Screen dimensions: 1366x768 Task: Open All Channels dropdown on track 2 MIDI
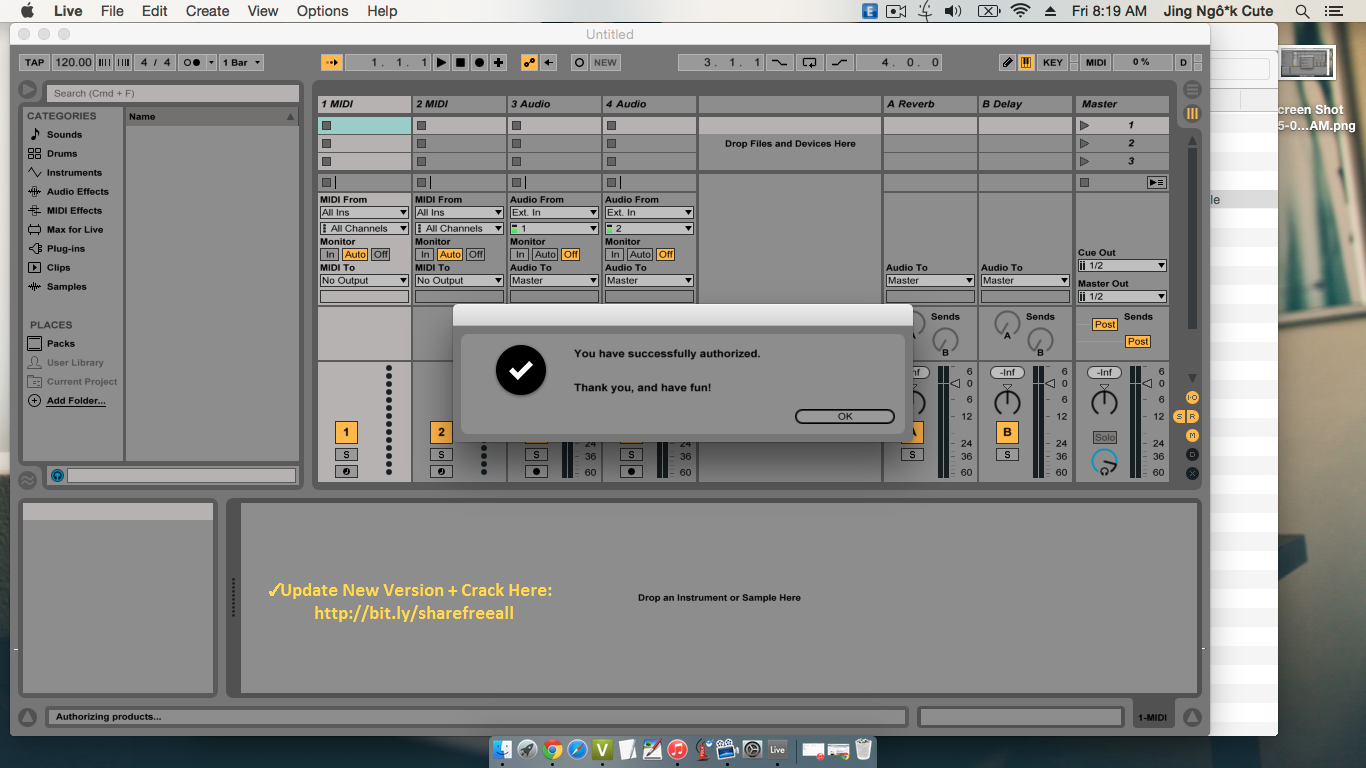[459, 228]
